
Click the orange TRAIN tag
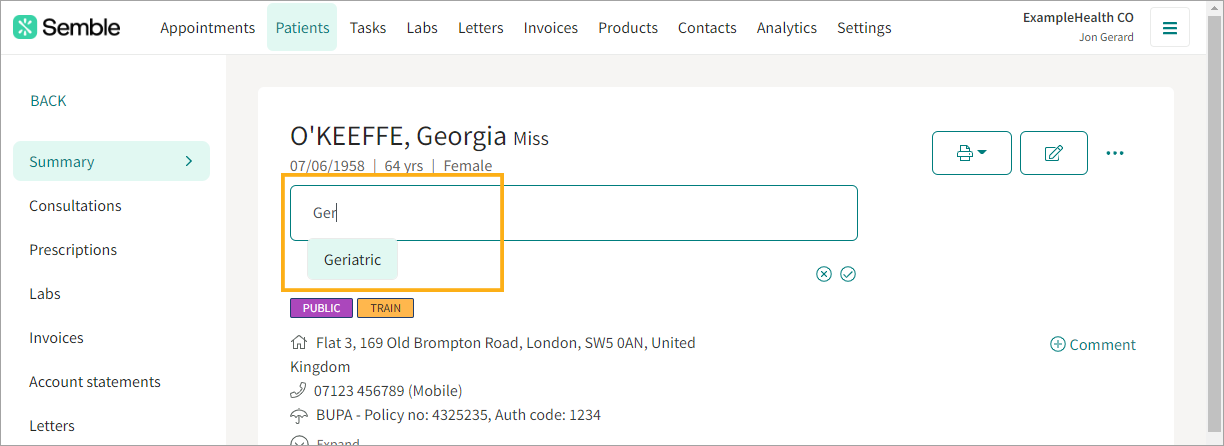385,308
